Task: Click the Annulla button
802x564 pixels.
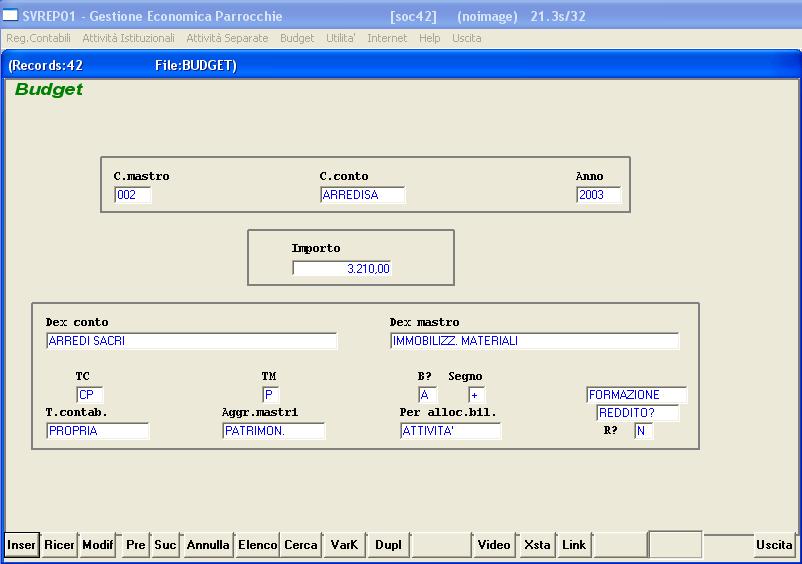Action: pos(208,545)
